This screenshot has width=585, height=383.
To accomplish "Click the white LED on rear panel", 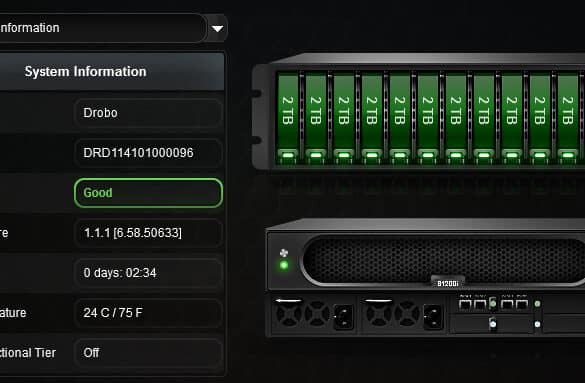I will tap(537, 324).
